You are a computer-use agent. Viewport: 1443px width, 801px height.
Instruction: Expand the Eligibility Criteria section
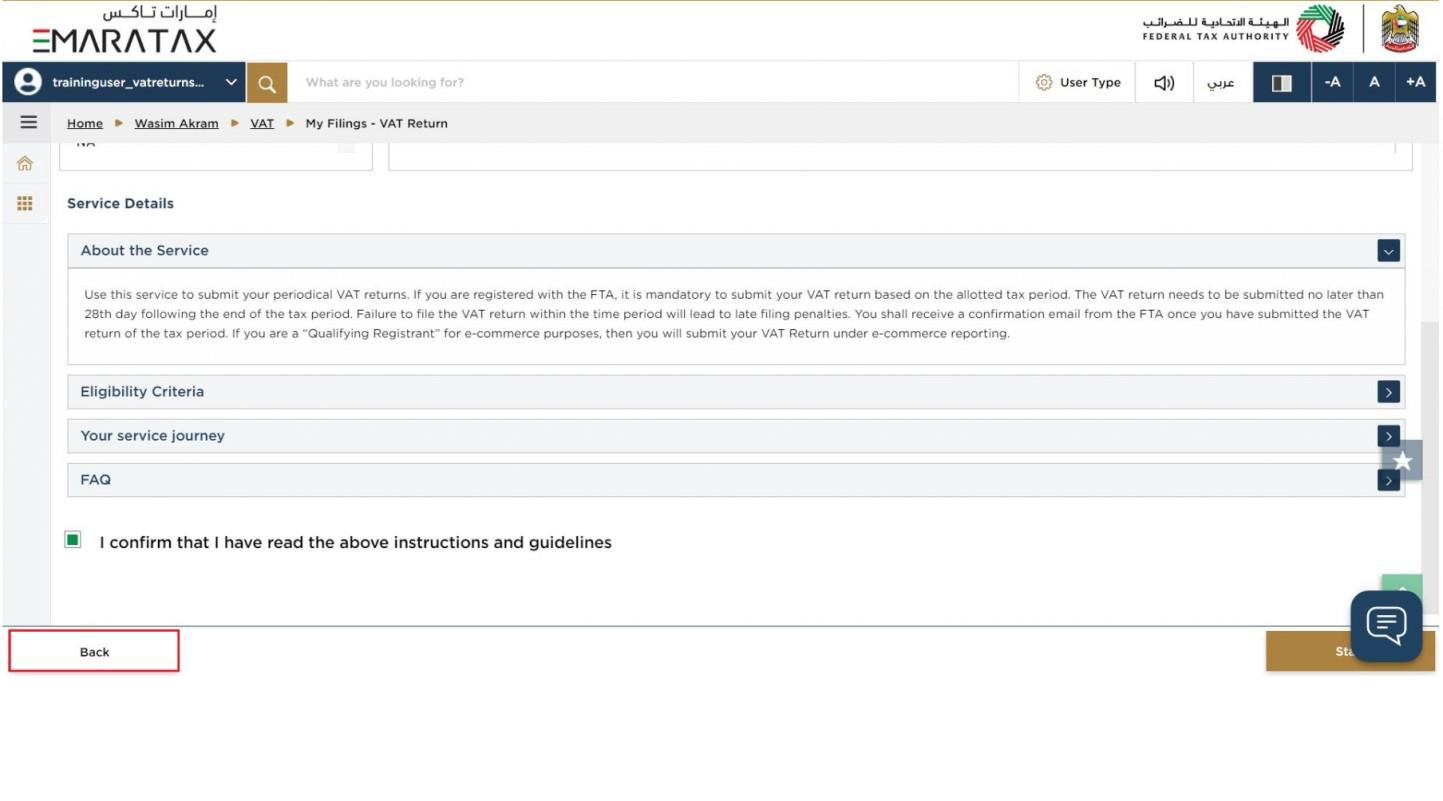[x=1388, y=392]
